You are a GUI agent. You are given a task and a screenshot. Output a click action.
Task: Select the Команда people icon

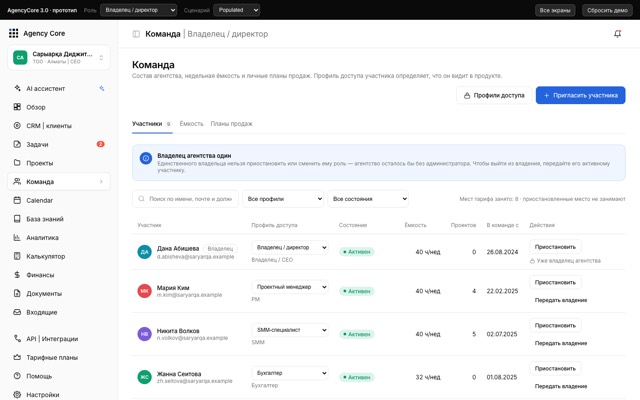pos(17,182)
